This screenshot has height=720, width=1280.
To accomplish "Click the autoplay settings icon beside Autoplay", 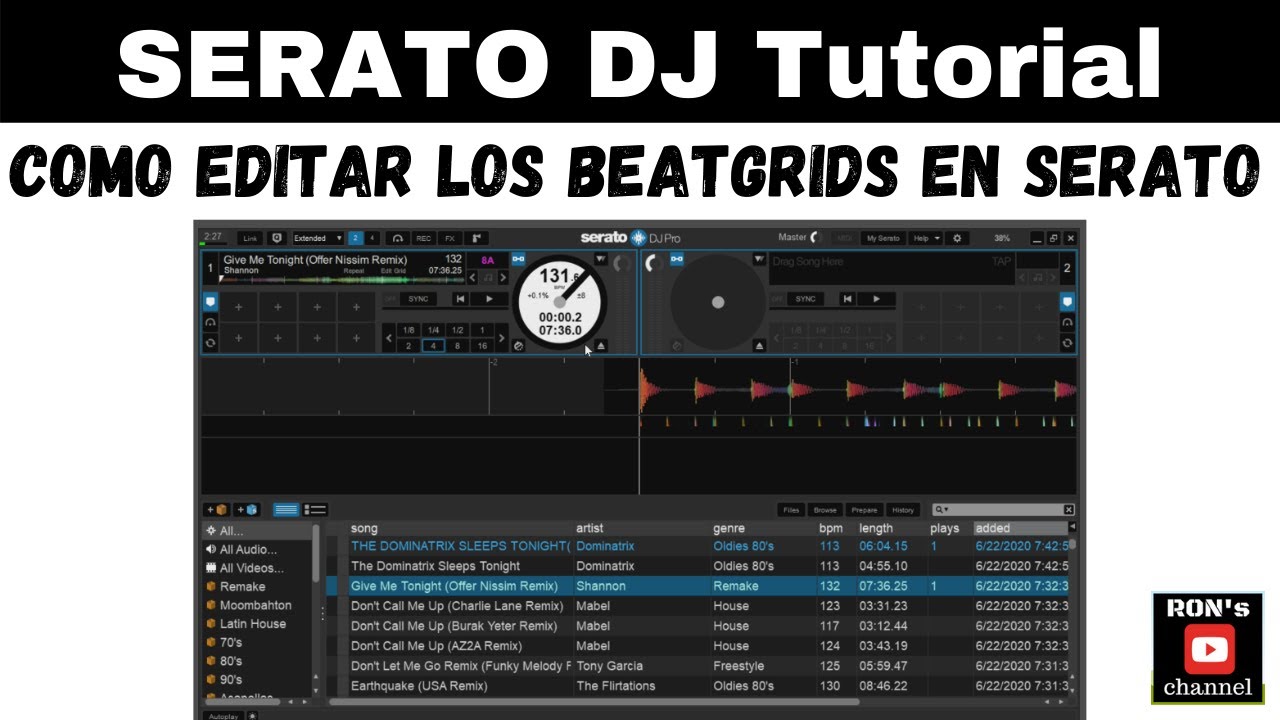I will pyautogui.click(x=252, y=716).
